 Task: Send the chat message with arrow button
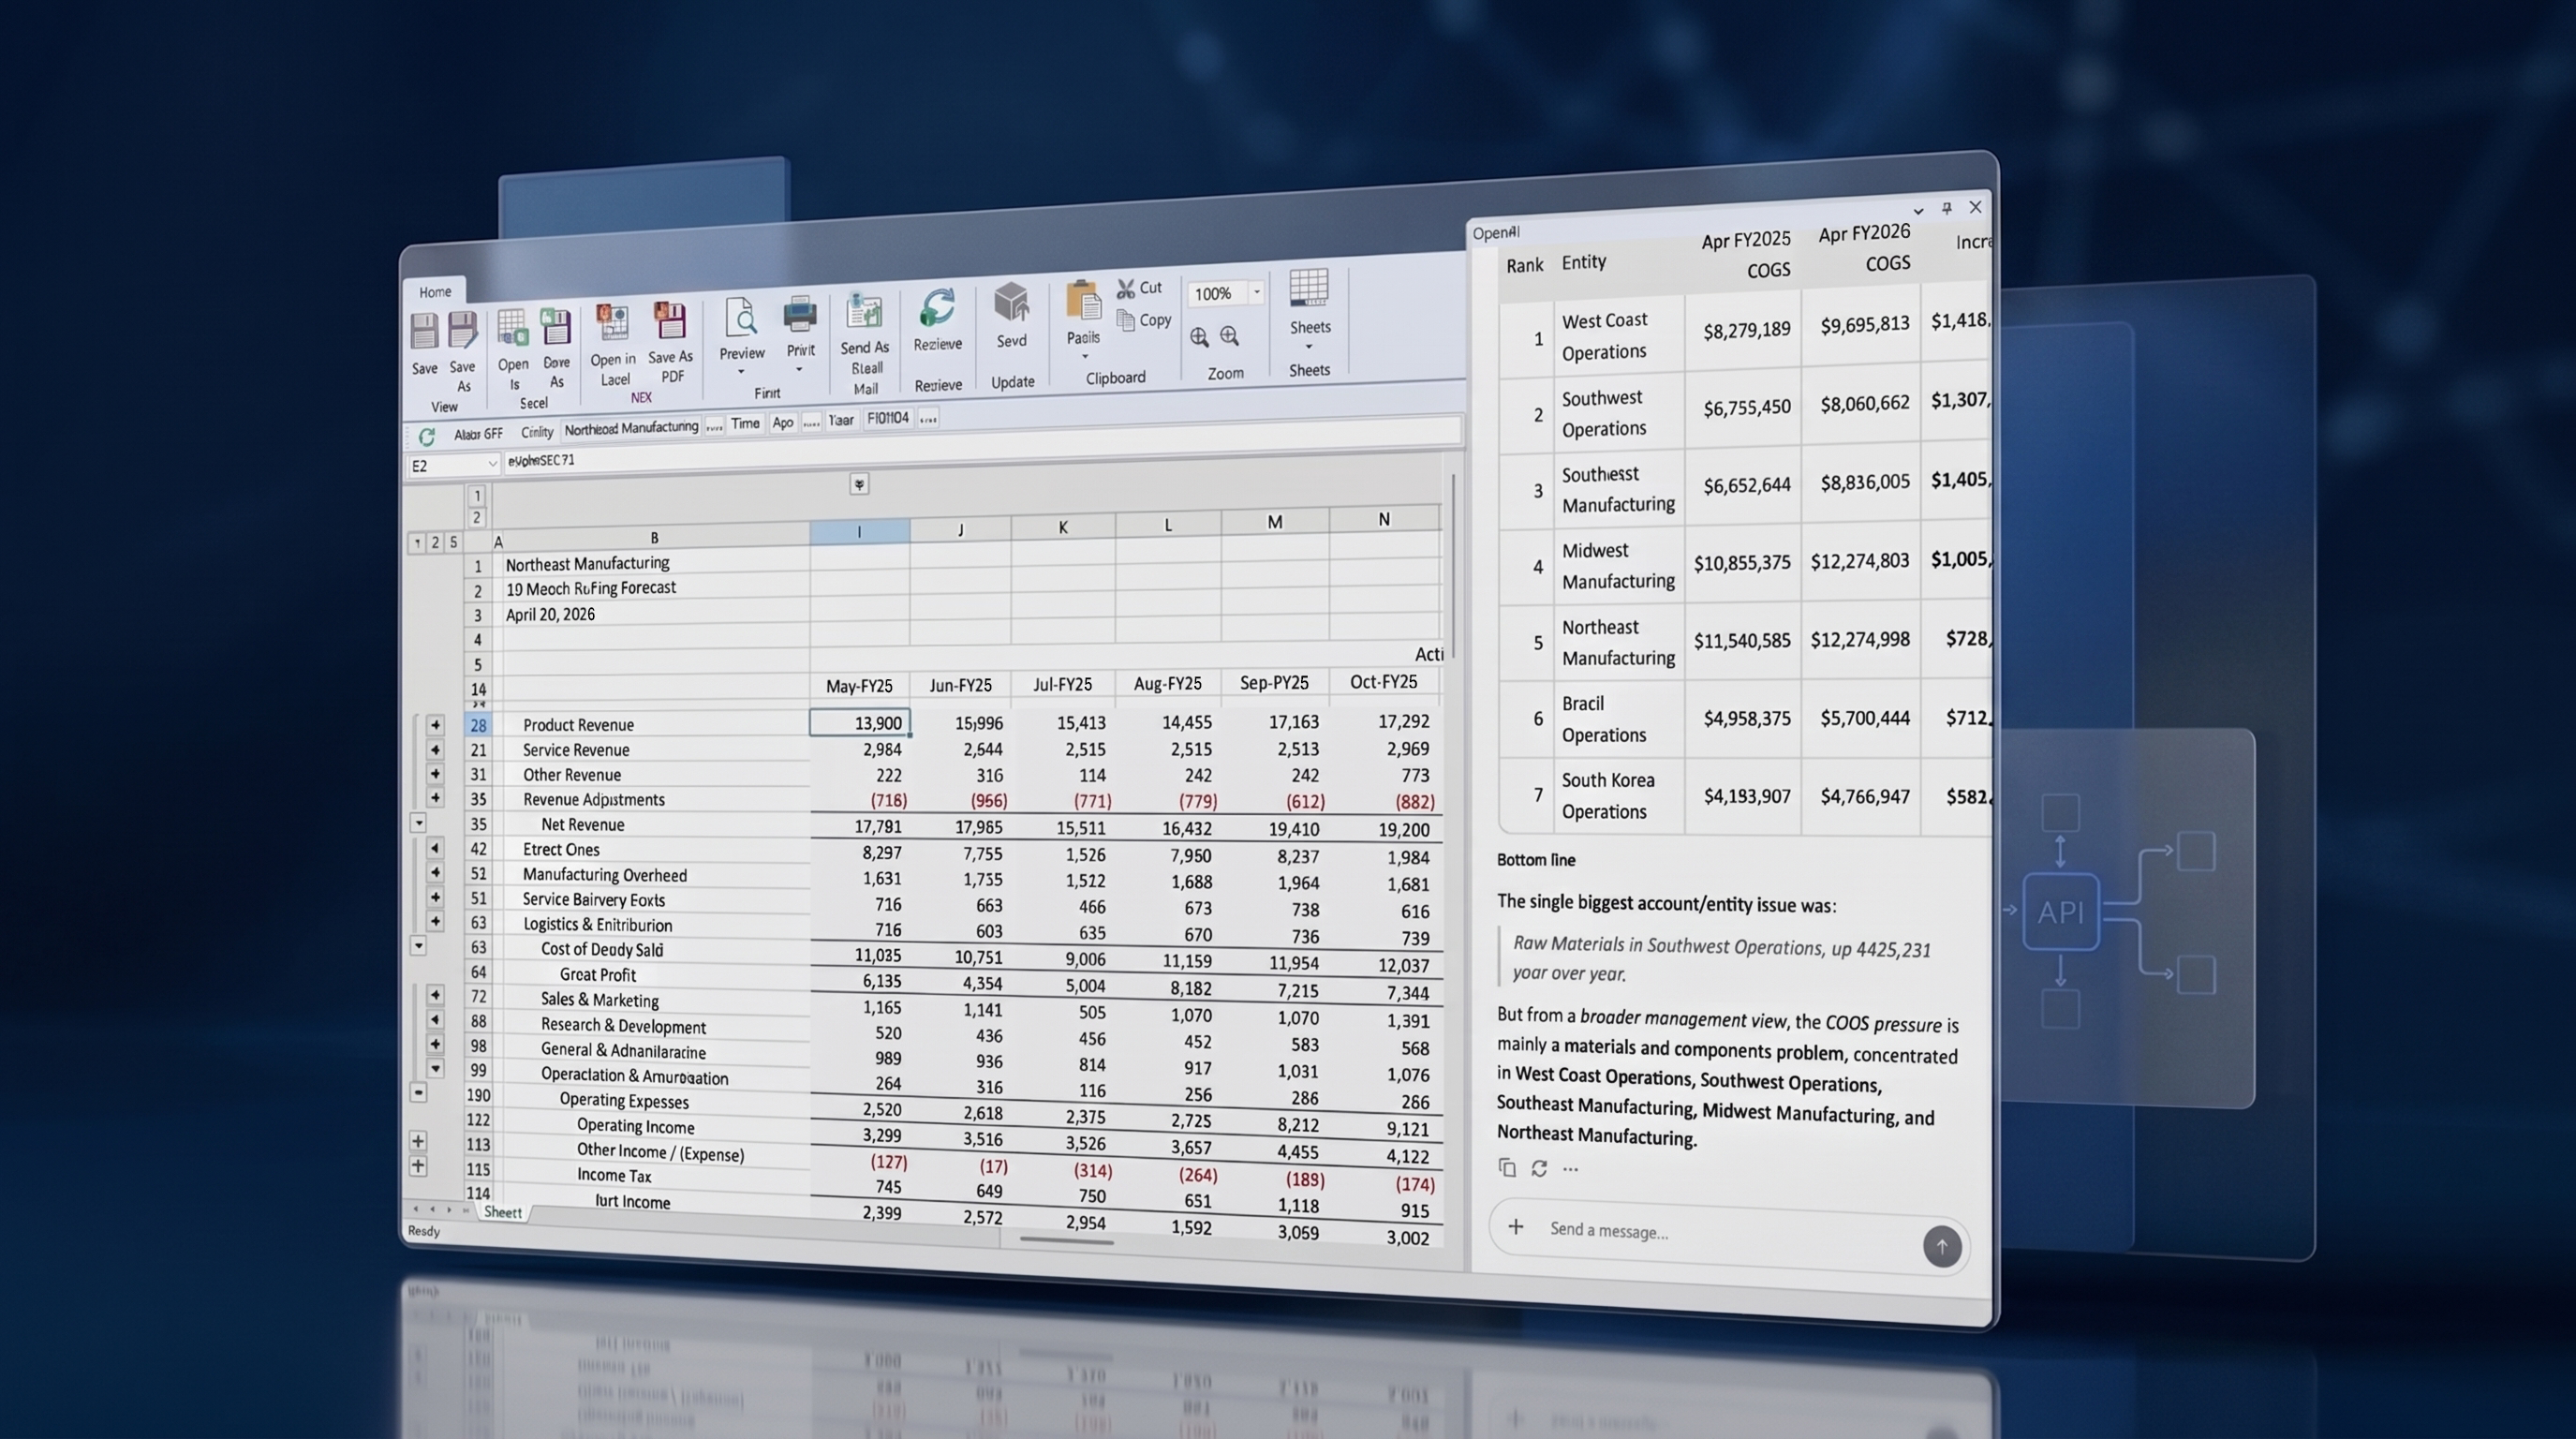tap(1941, 1246)
